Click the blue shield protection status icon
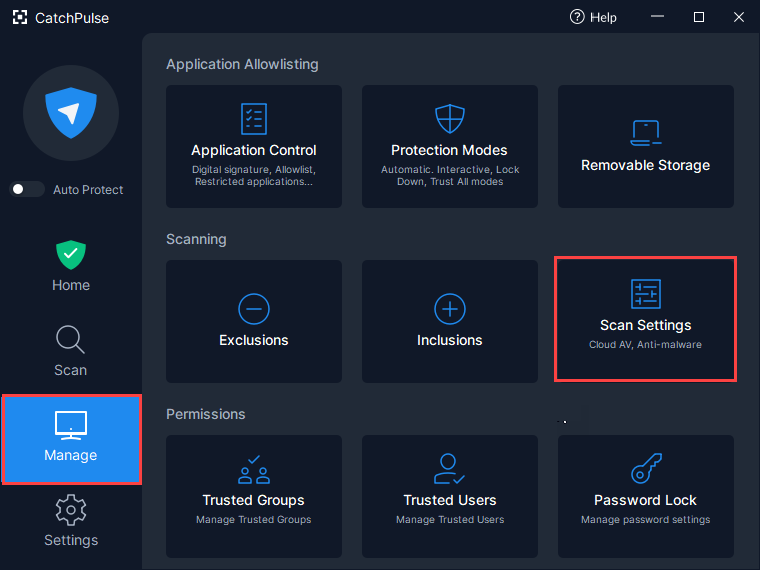This screenshot has height=570, width=760. (71, 113)
